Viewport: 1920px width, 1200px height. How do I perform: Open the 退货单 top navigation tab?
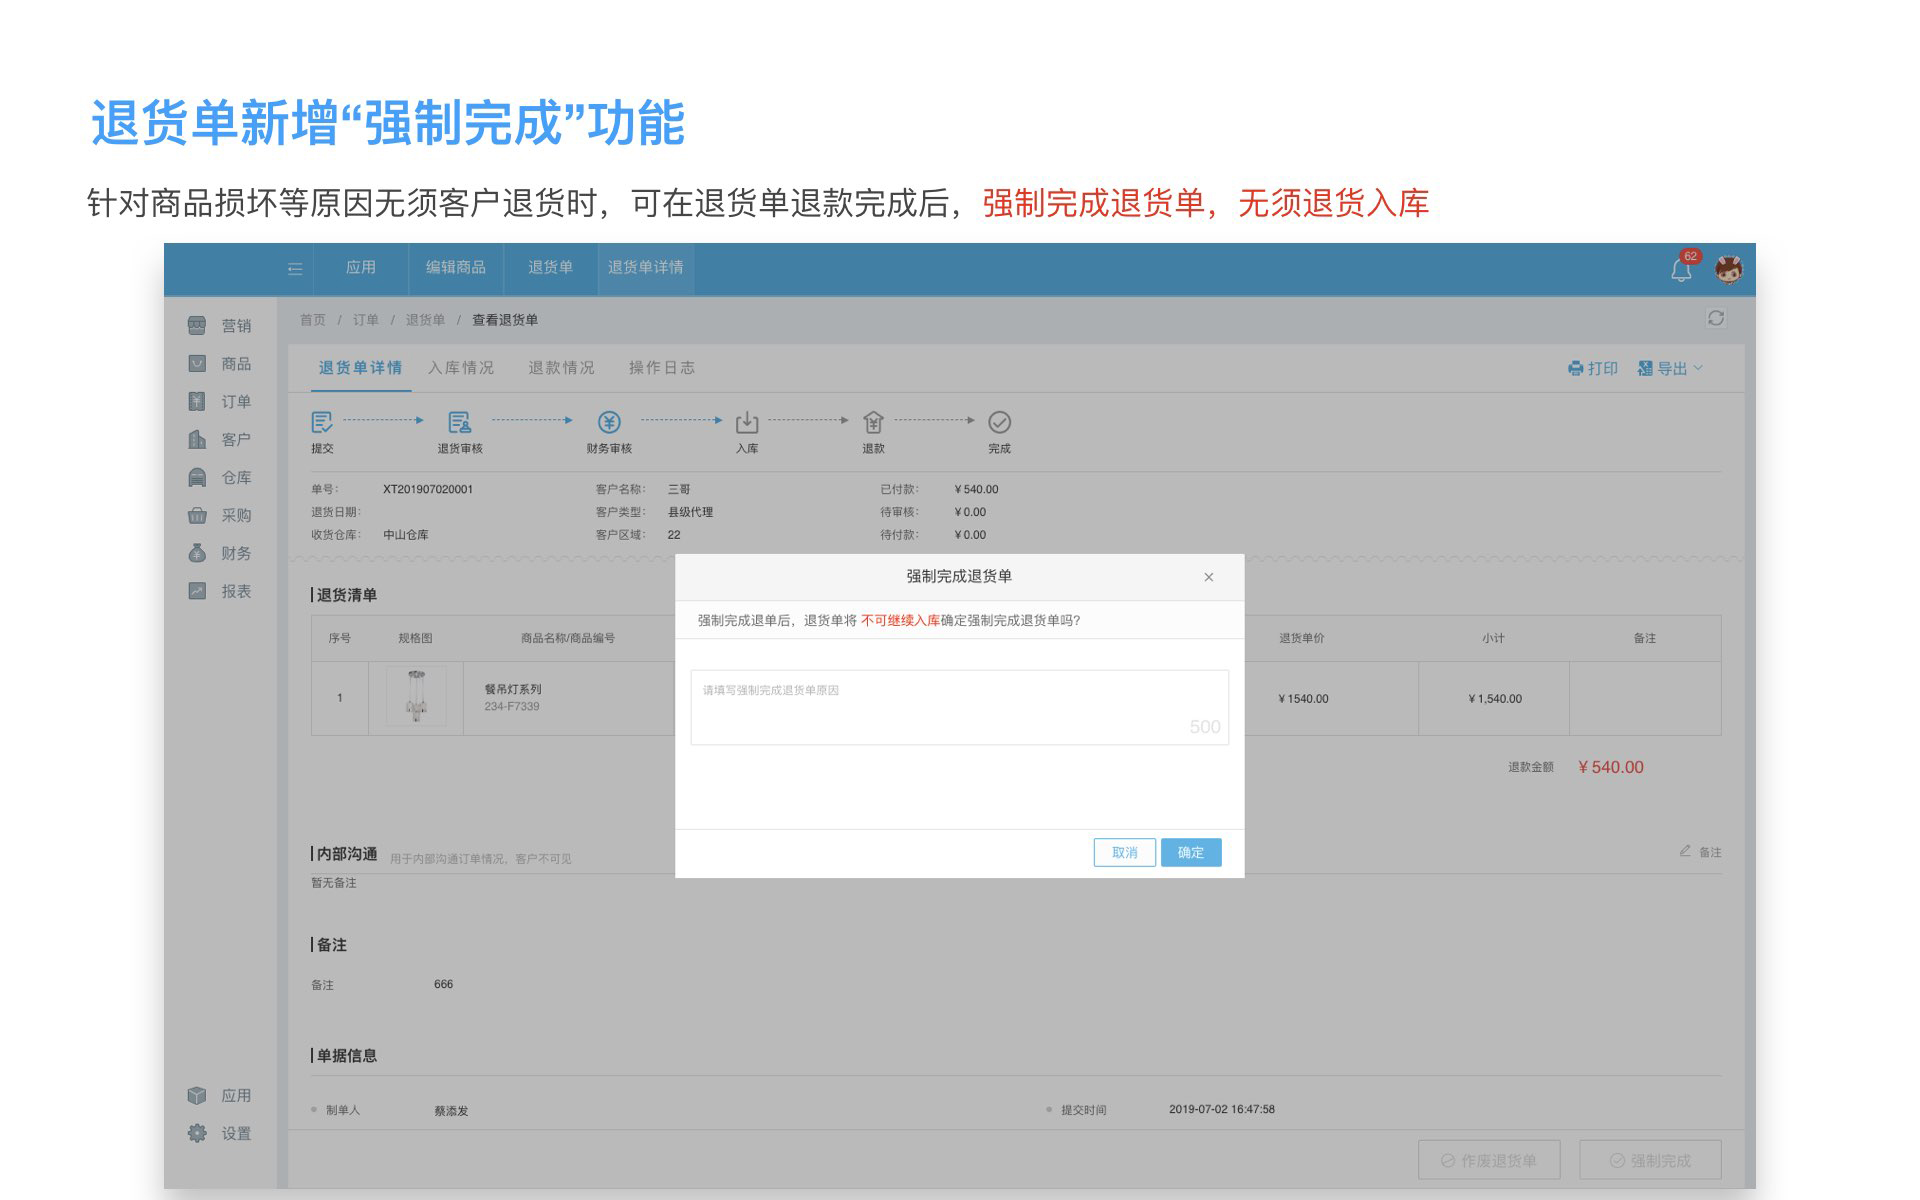click(550, 268)
